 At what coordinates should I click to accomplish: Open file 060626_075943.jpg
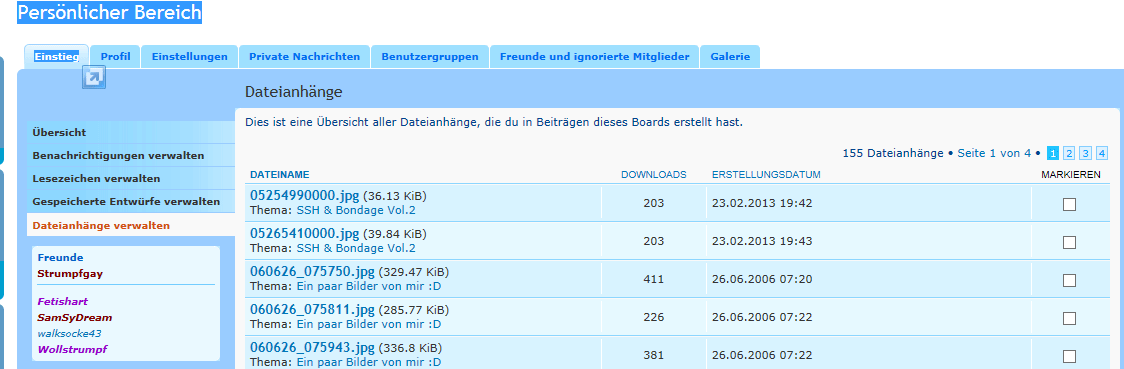313,348
